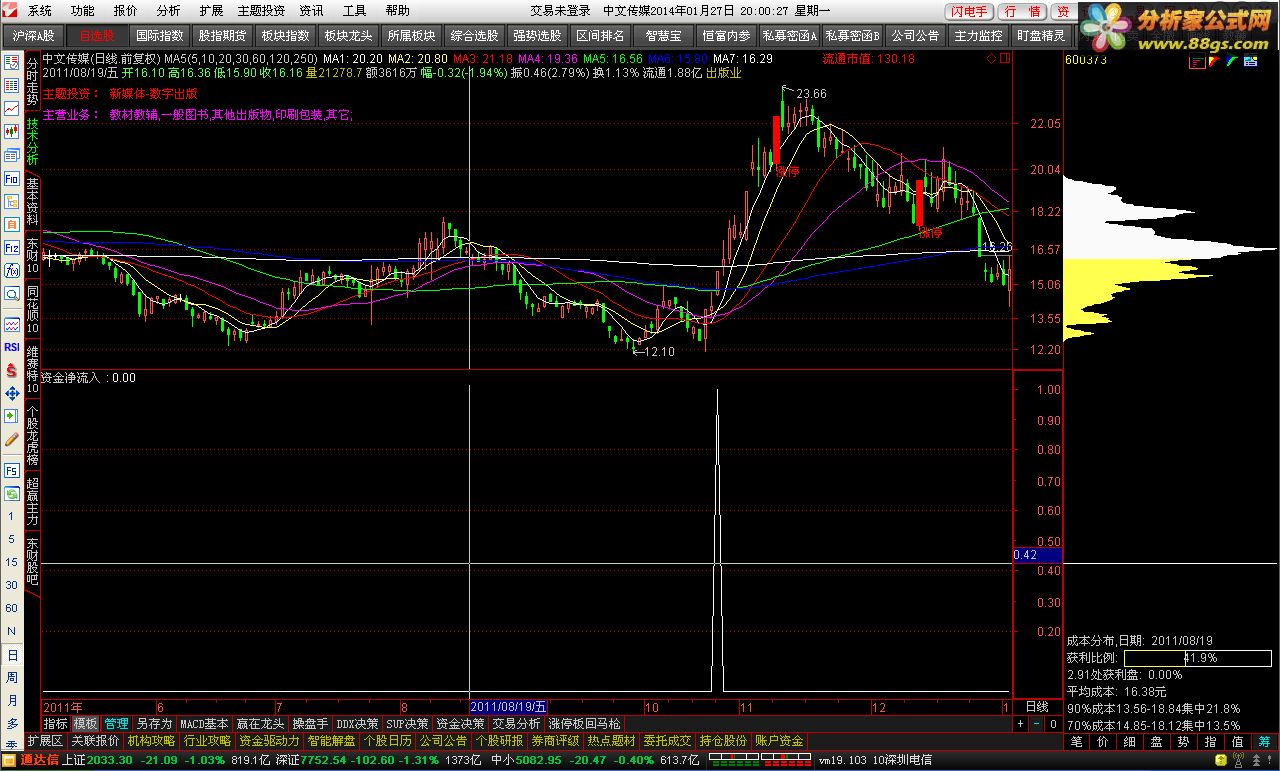Click the F12 sidebar icon
Image resolution: width=1280 pixels, height=771 pixels.
(x=11, y=247)
